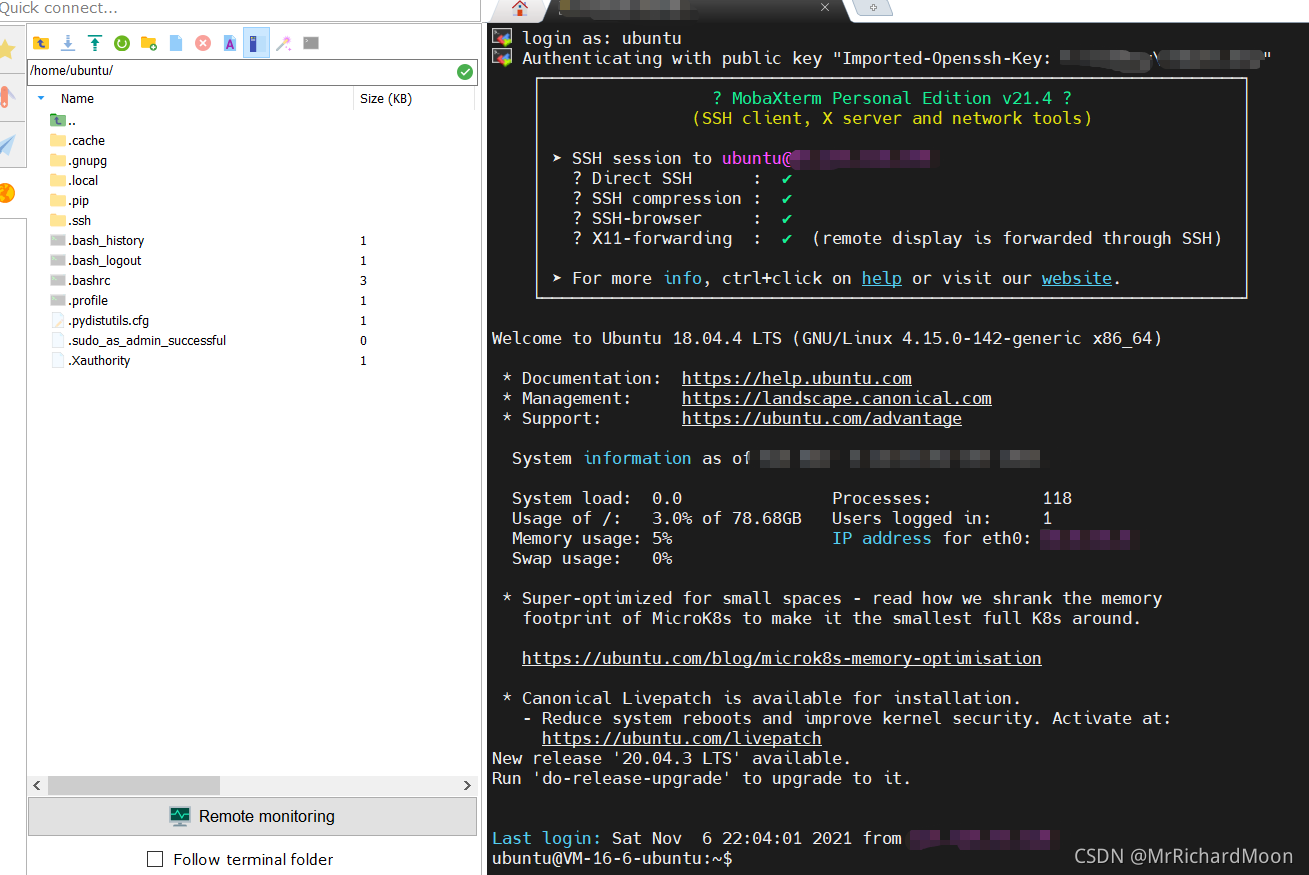Viewport: 1309px width, 875px height.
Task: Go to parent directory using toolbar folder icon
Action: coord(41,43)
